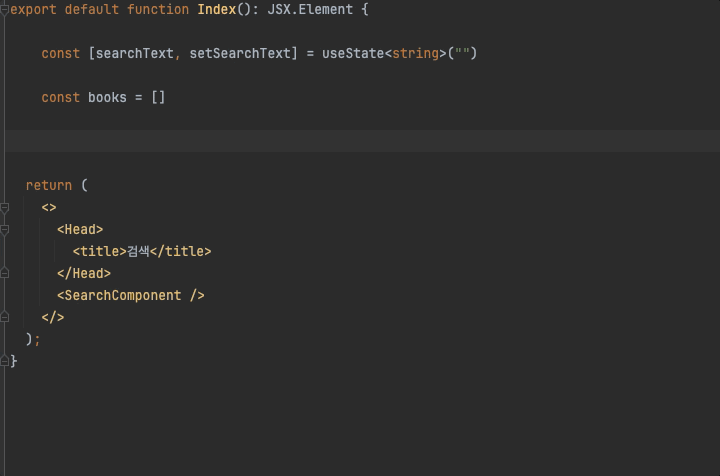
Task: Click the const keyword before books
Action: (x=61, y=98)
